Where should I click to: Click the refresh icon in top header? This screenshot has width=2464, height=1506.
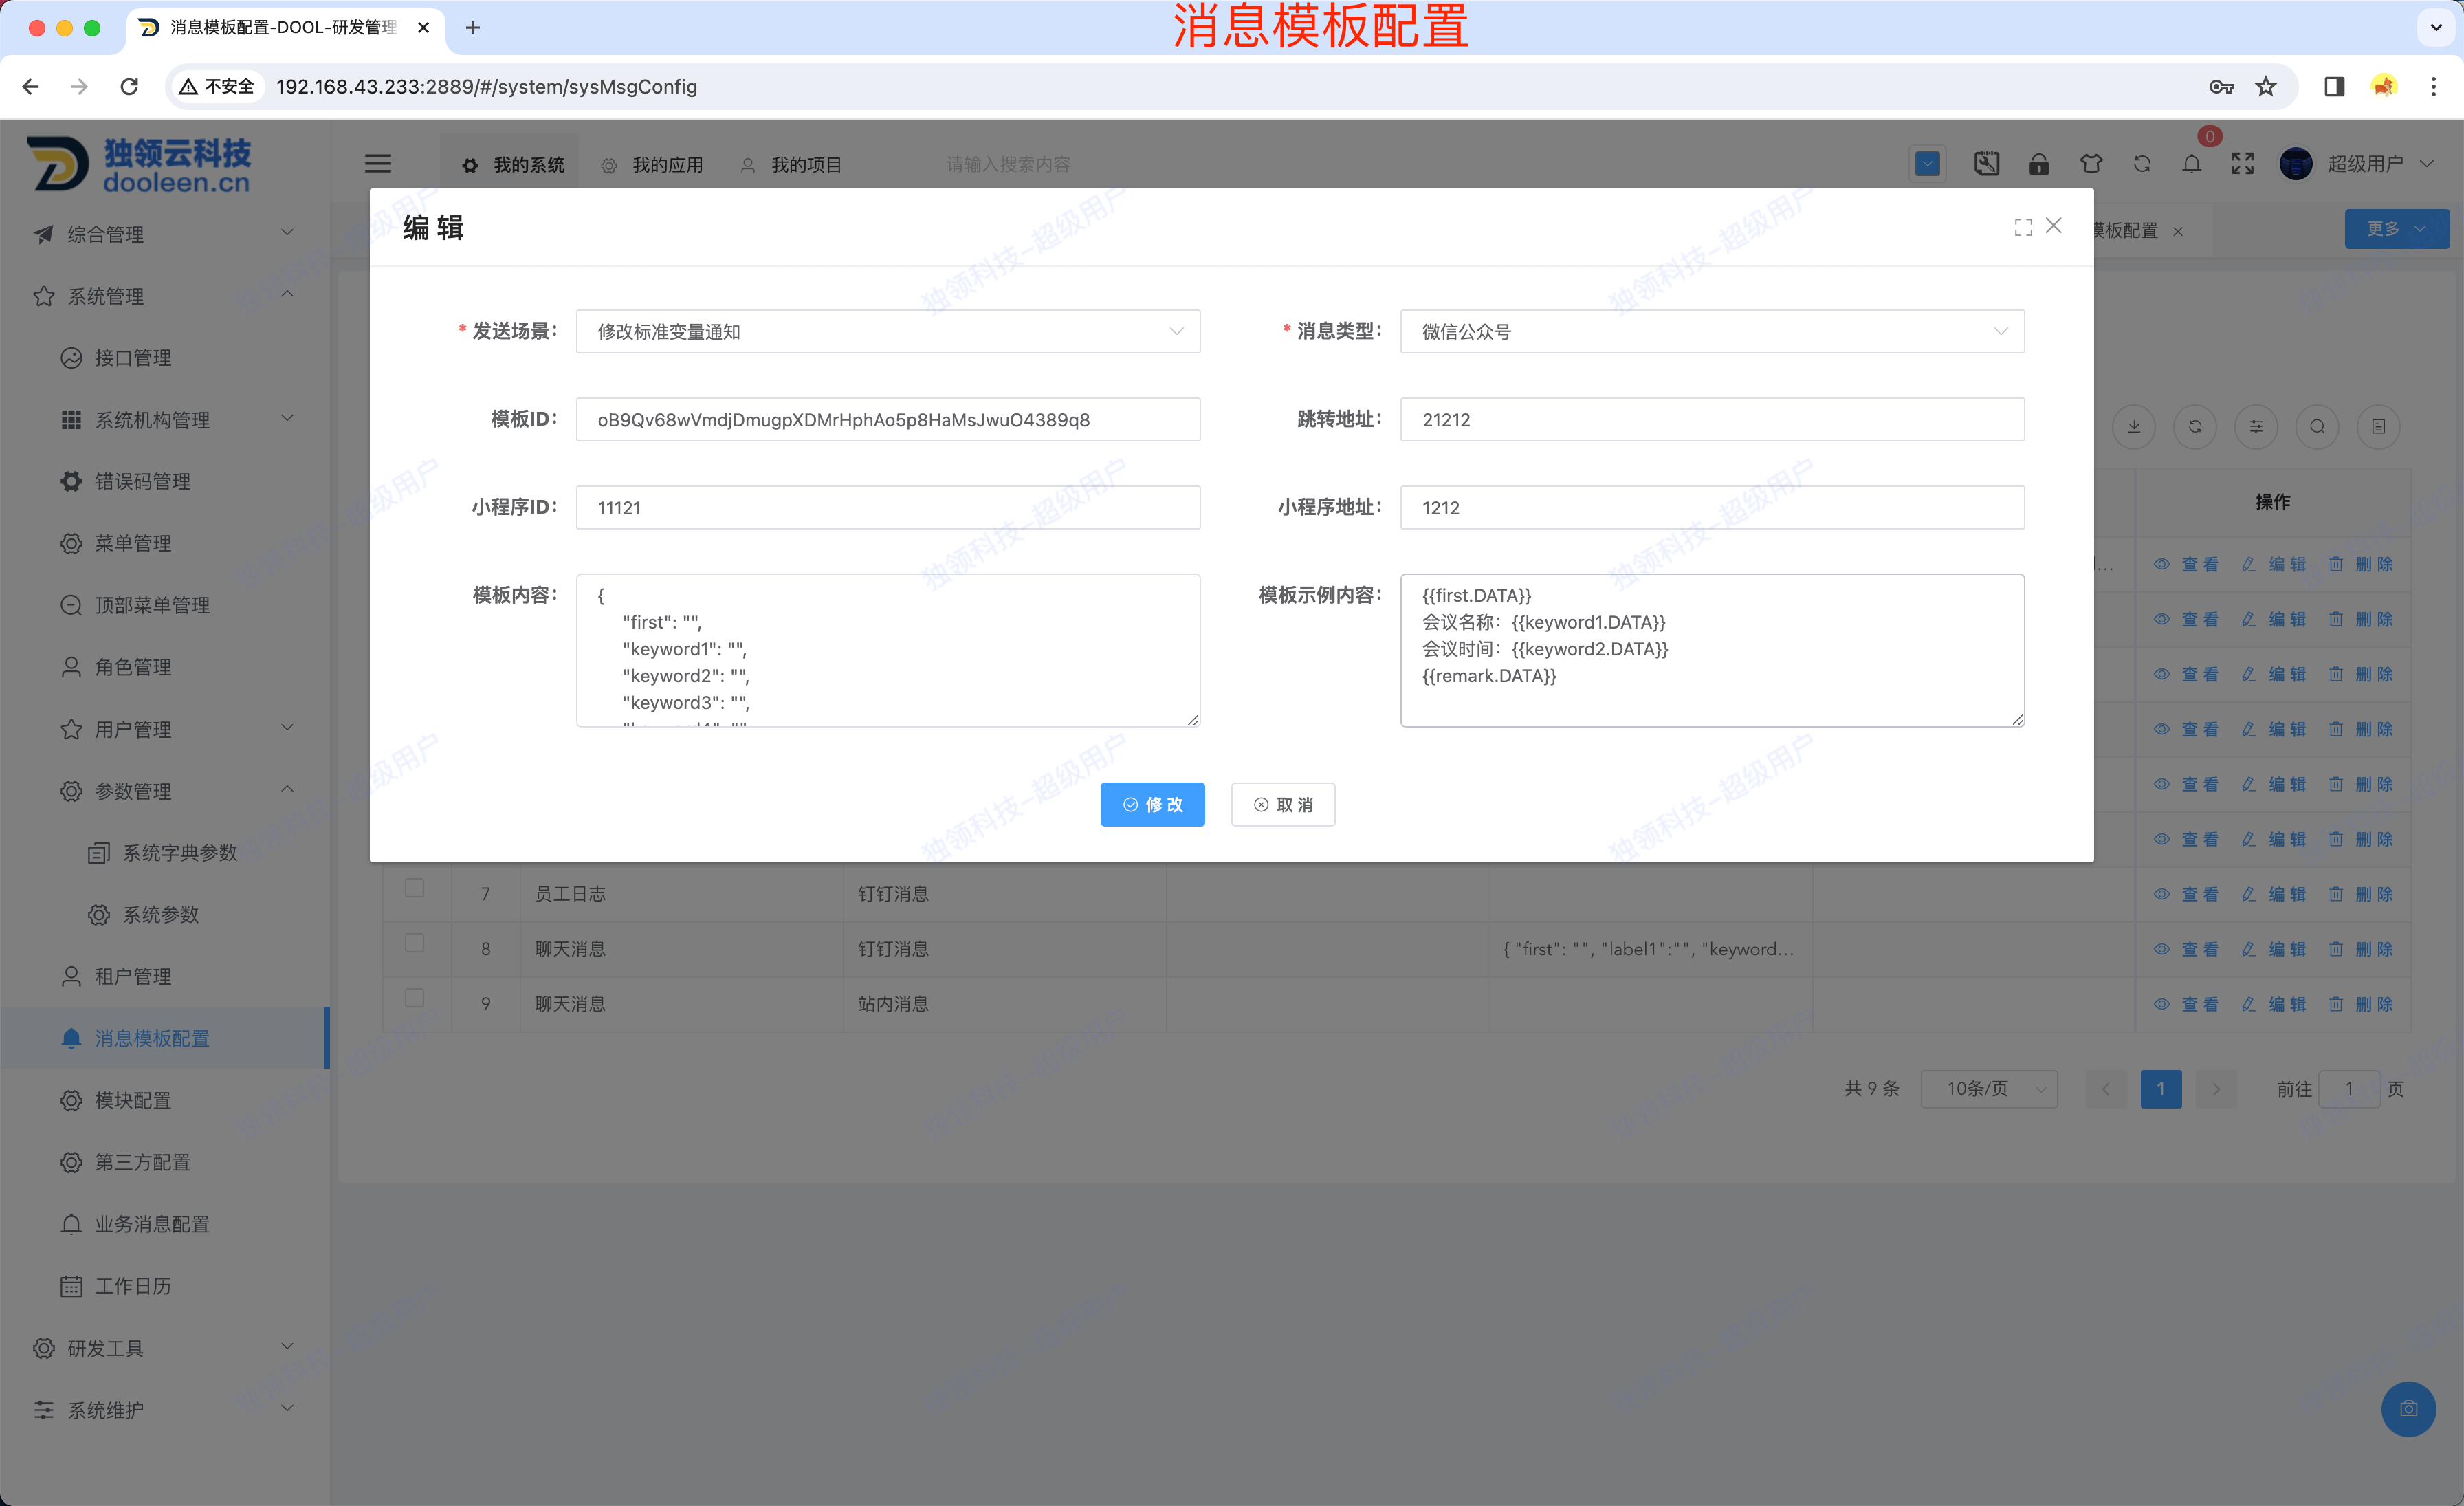point(2142,164)
